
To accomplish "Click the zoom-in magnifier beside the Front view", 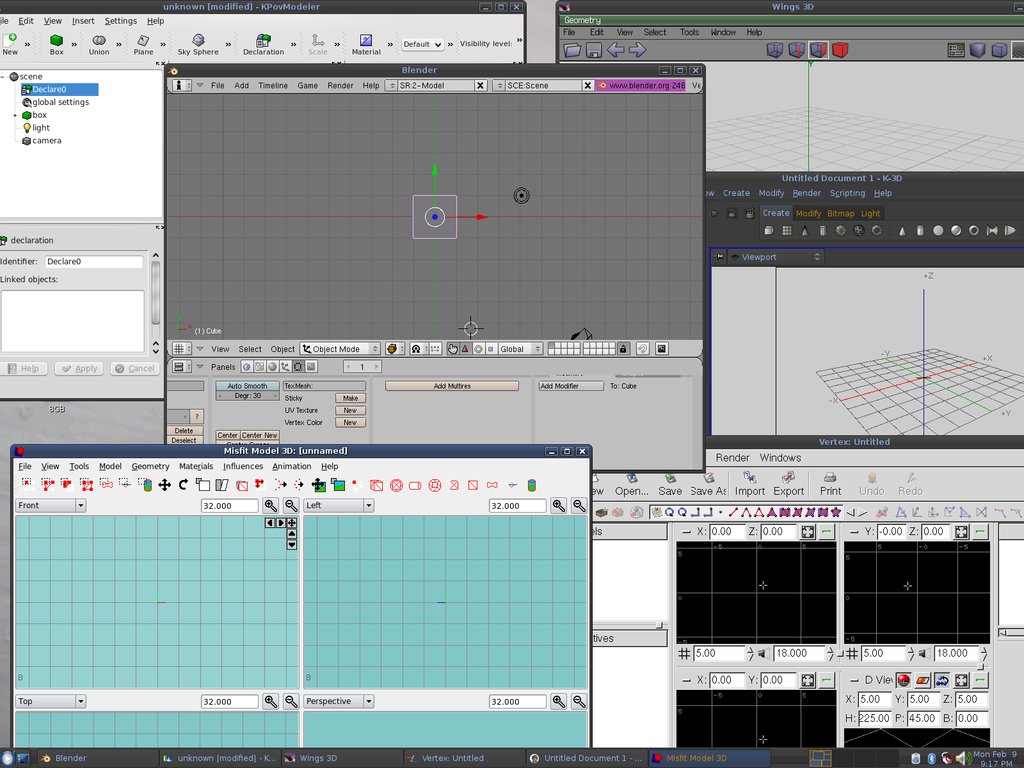I will click(x=271, y=506).
